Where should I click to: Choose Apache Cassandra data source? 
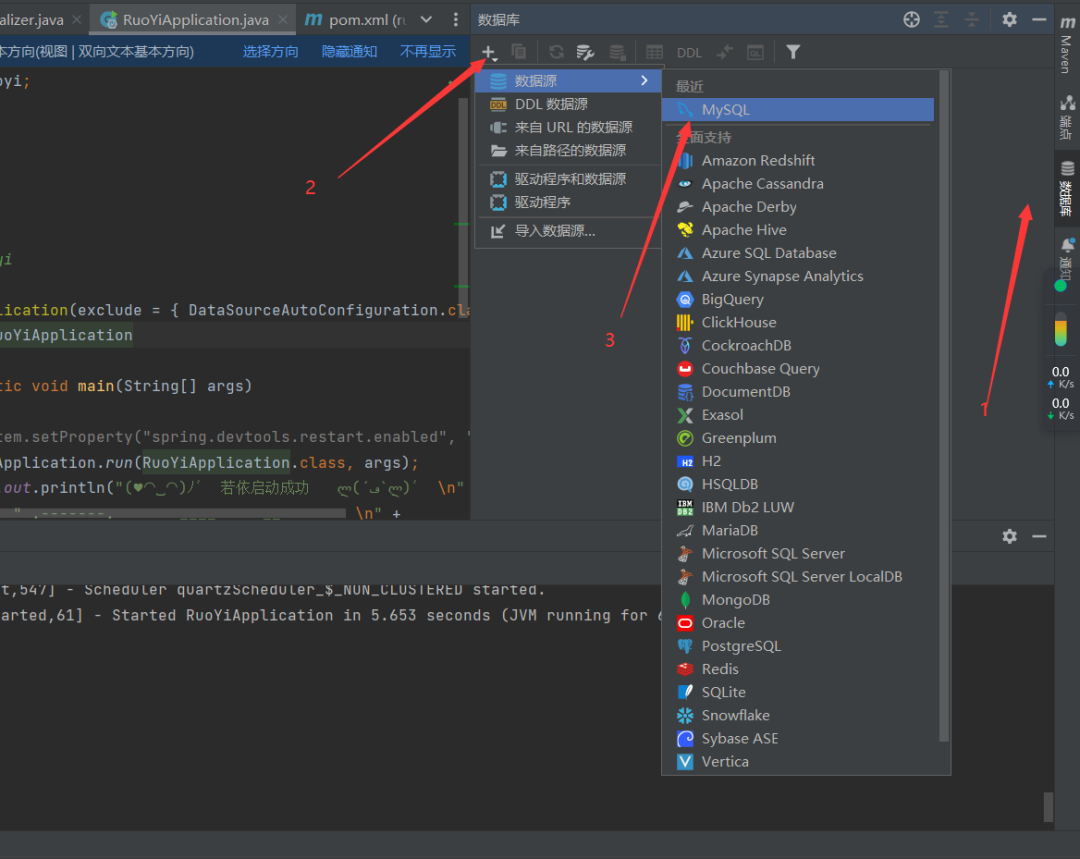(800, 184)
